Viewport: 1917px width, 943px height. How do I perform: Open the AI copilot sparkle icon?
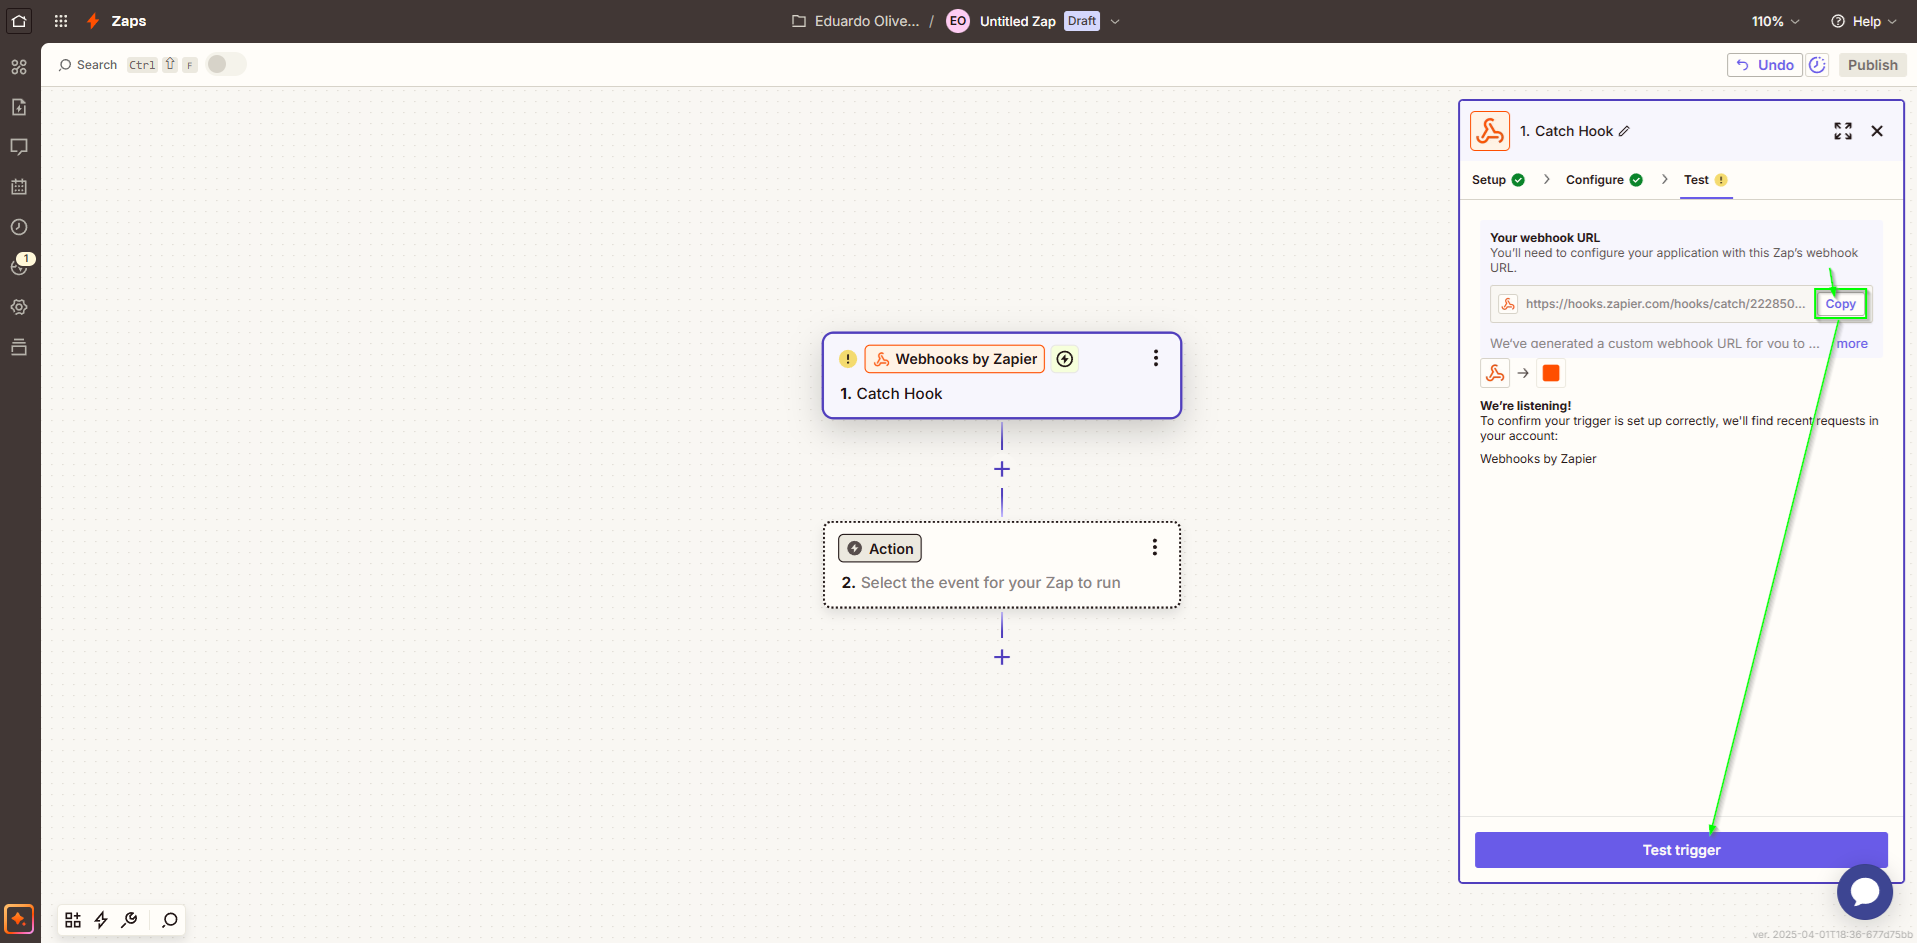pyautogui.click(x=19, y=919)
